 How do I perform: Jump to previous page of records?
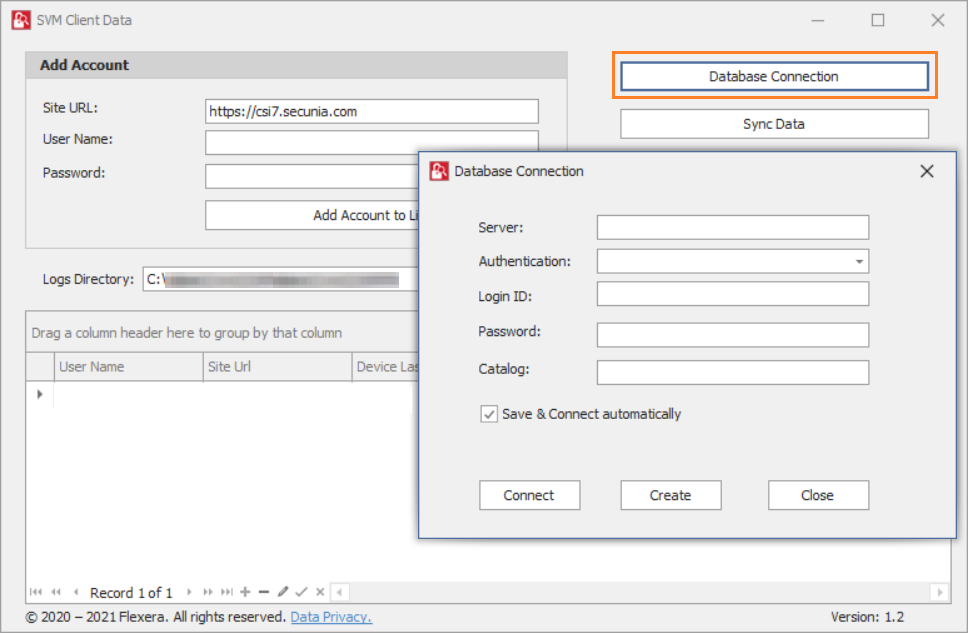click(x=56, y=593)
